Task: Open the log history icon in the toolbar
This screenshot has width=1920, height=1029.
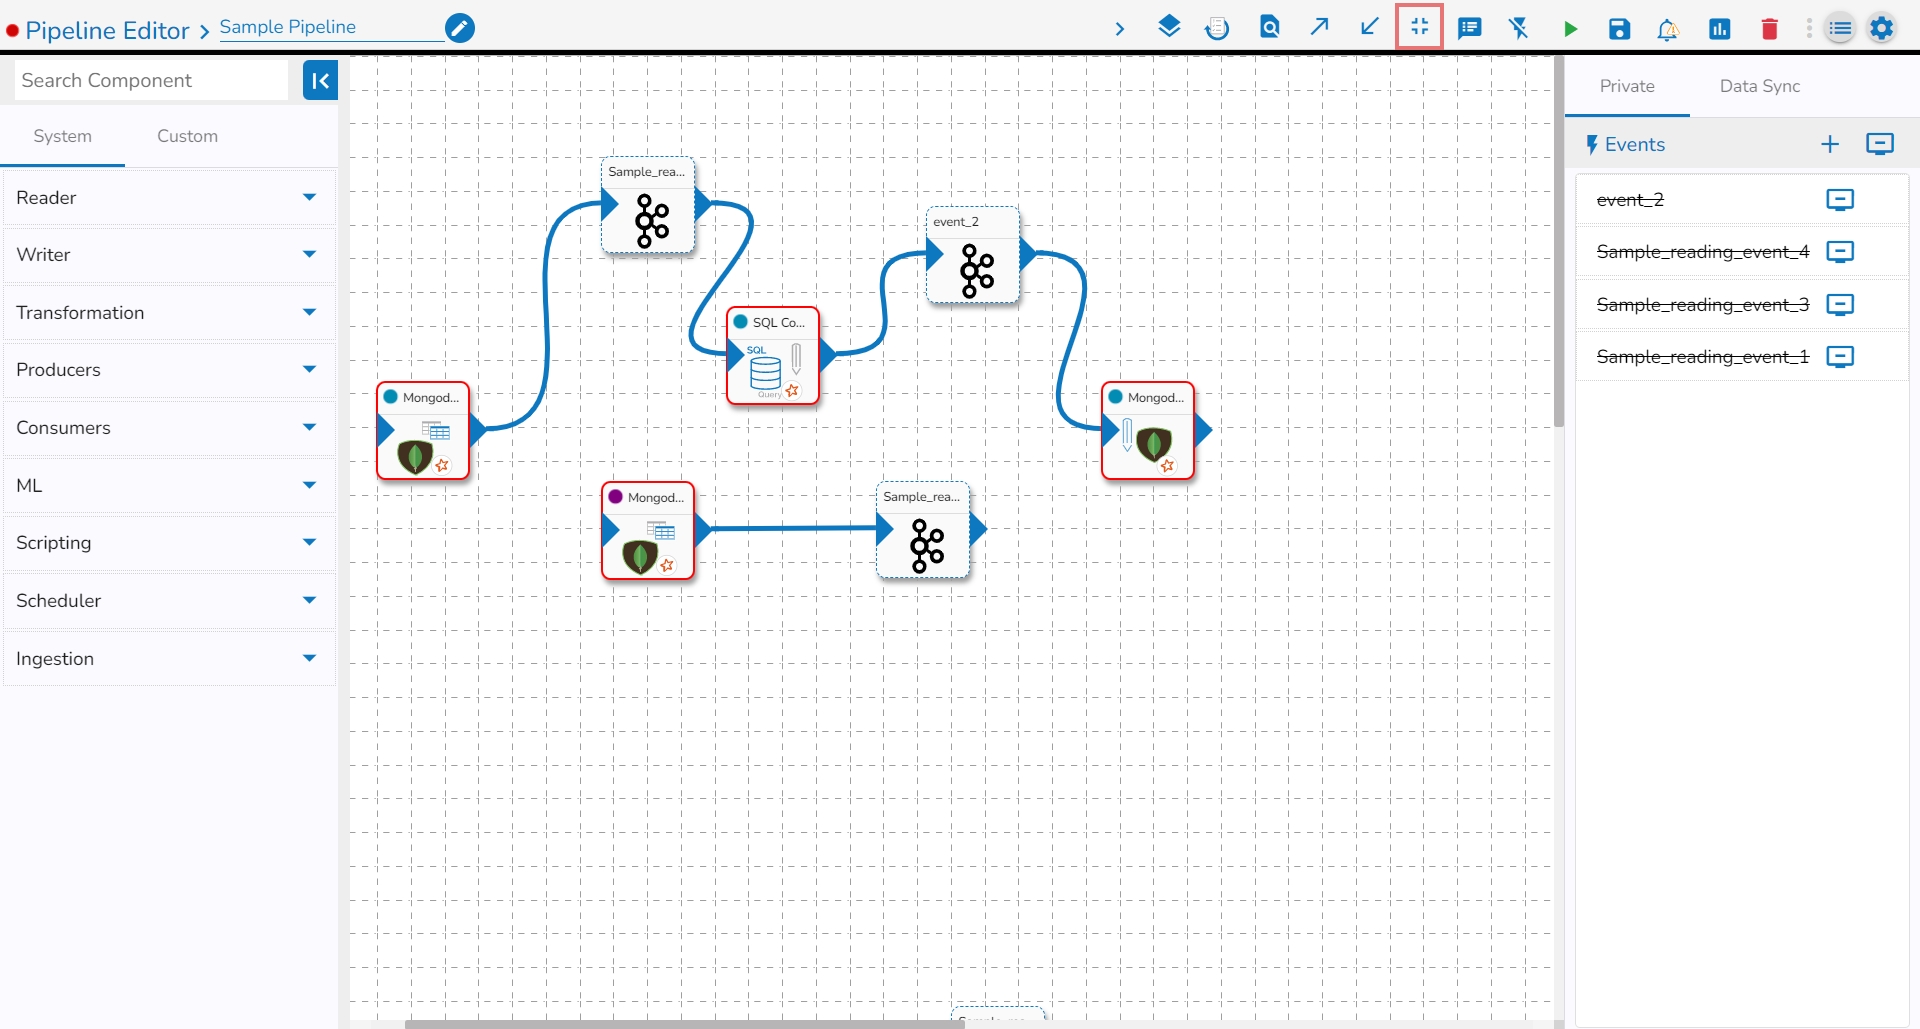Action: tap(1217, 28)
